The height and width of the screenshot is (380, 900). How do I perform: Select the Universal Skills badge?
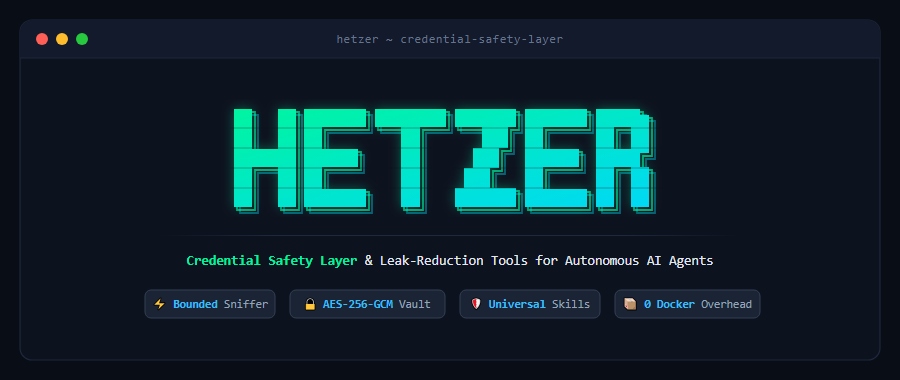[530, 304]
